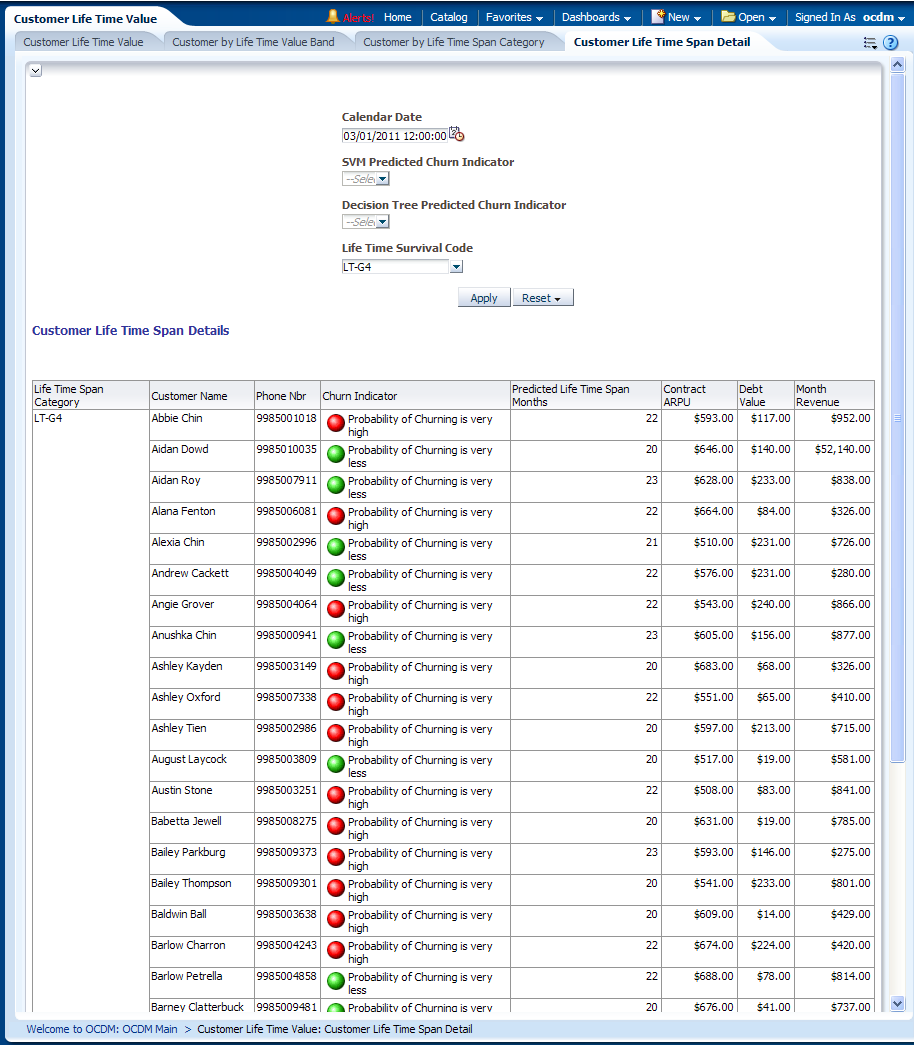Expand Decision Tree Predicted Churn dropdown

coord(383,222)
